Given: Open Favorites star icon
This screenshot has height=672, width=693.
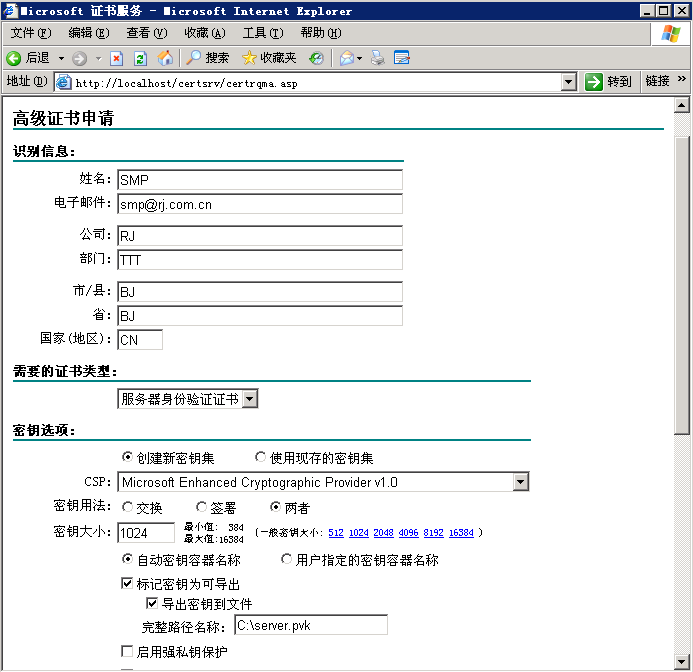Looking at the screenshot, I should pos(249,58).
